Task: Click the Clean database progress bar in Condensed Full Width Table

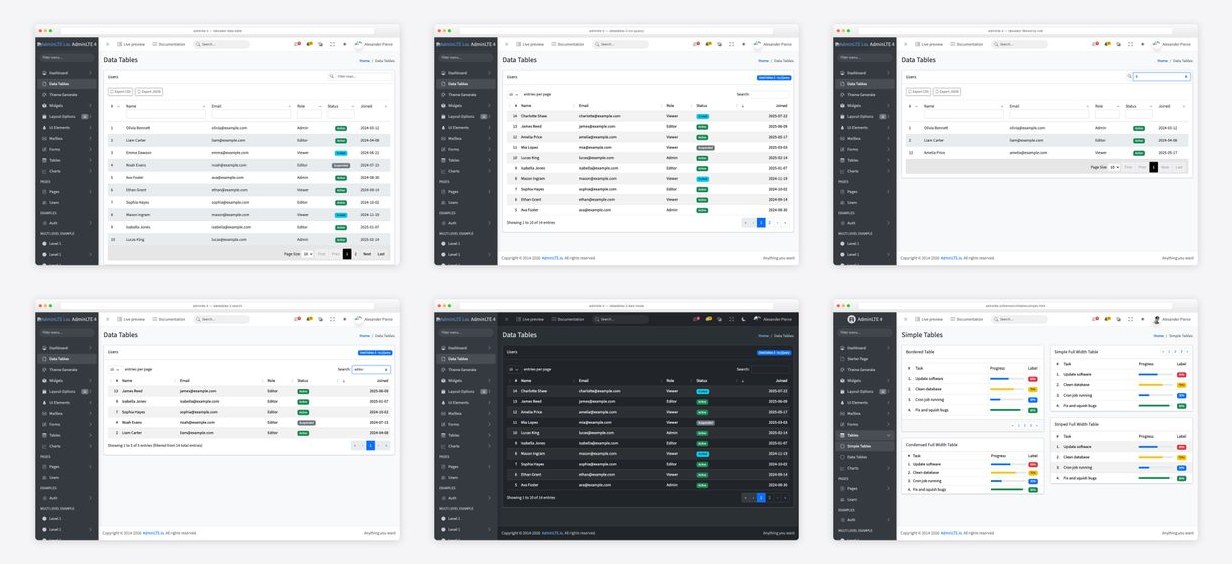Action: click(1008, 472)
